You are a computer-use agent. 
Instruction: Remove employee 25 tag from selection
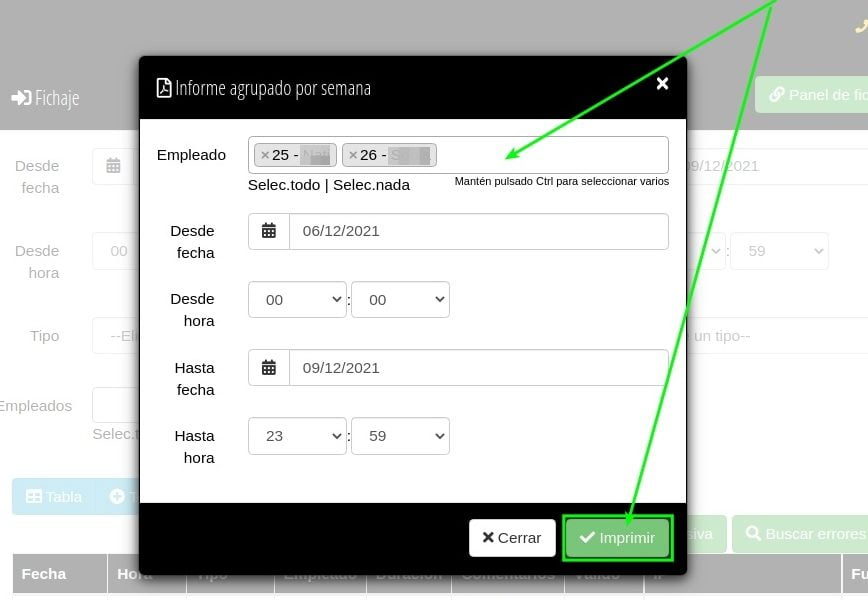pos(265,155)
